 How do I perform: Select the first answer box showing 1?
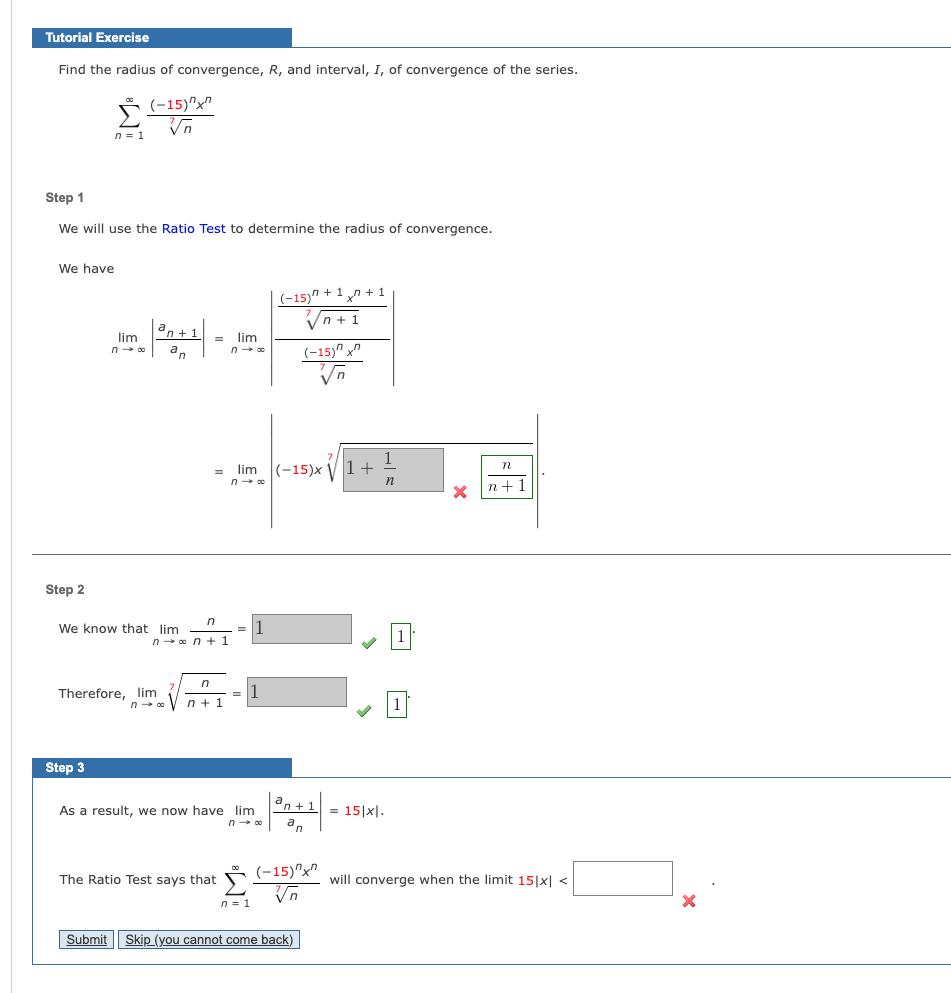point(302,628)
